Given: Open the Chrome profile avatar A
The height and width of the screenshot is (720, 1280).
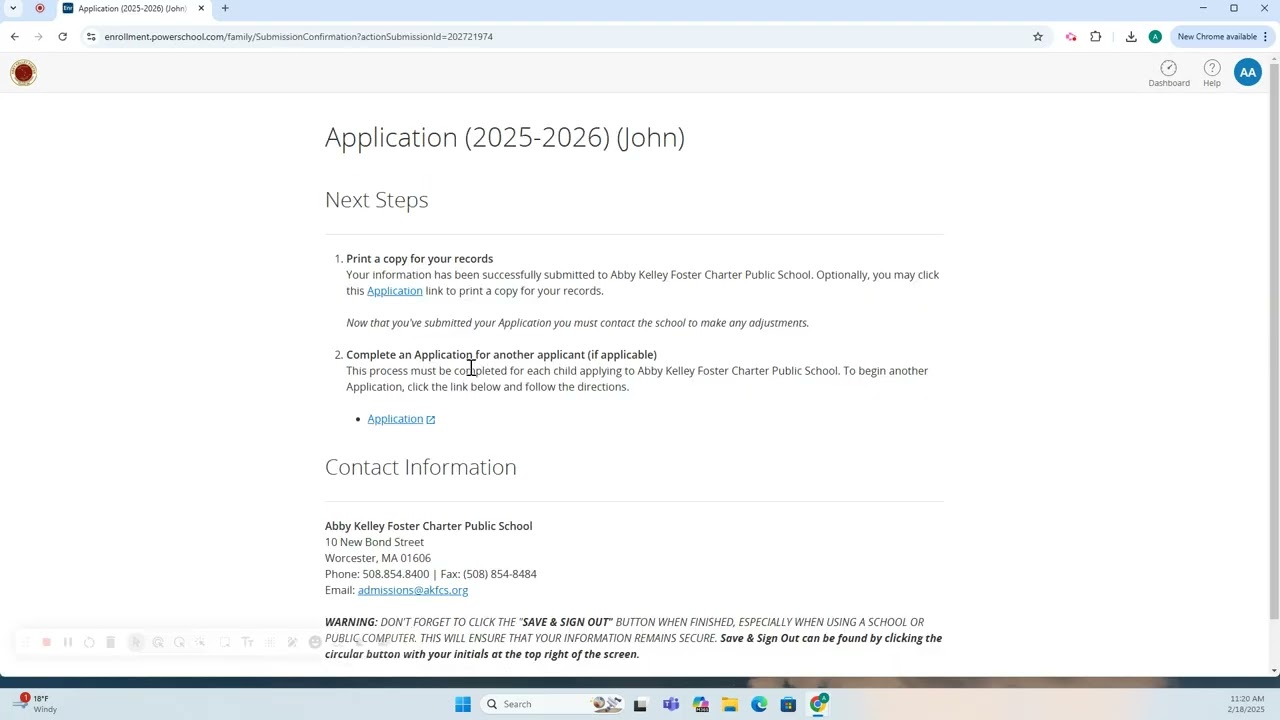Looking at the screenshot, I should 1155,37.
